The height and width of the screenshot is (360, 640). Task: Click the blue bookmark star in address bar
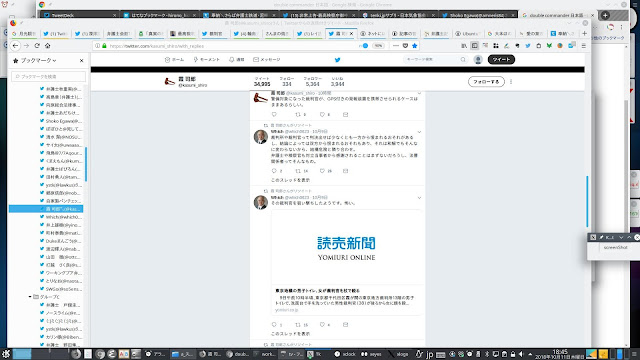click(415, 46)
